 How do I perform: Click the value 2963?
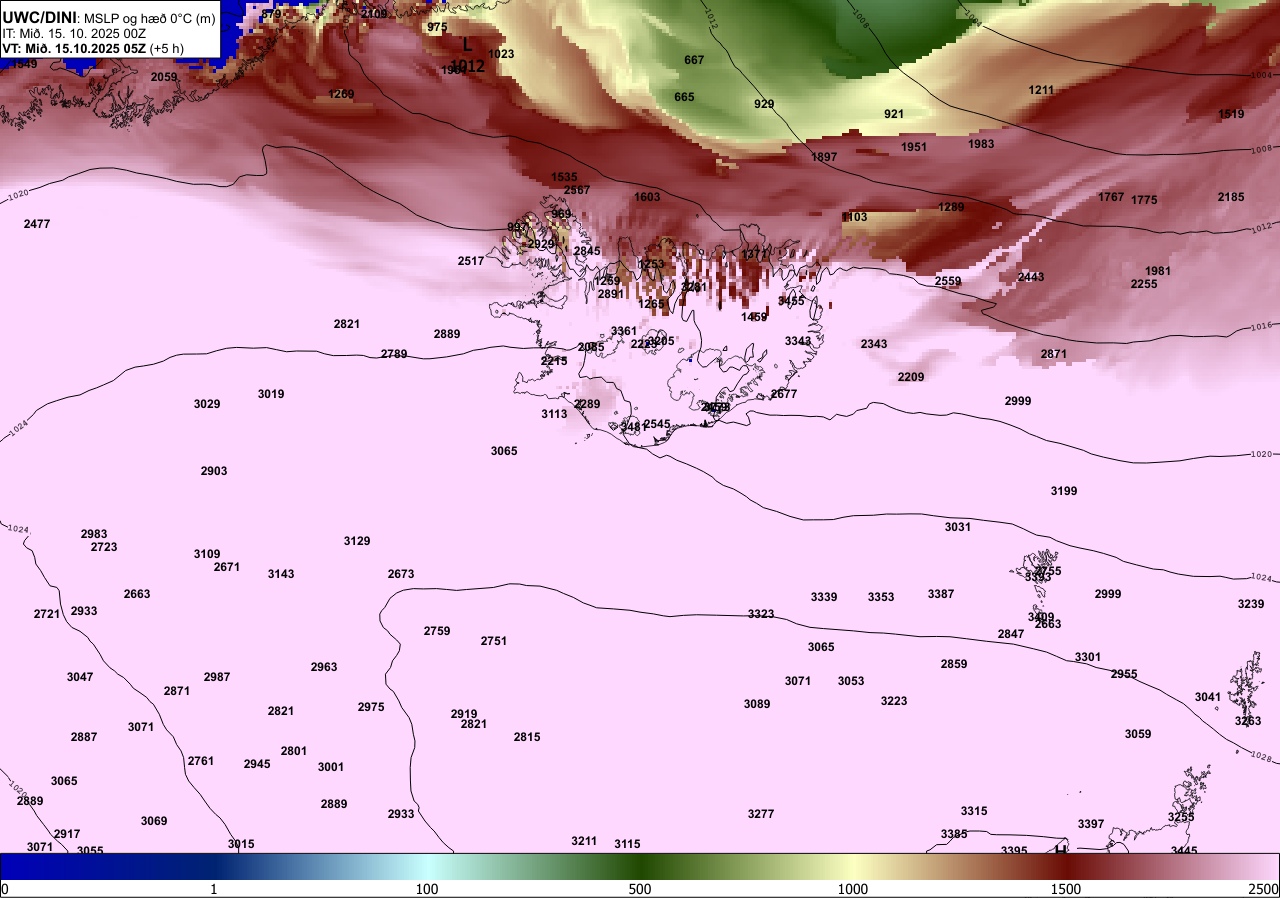324,667
